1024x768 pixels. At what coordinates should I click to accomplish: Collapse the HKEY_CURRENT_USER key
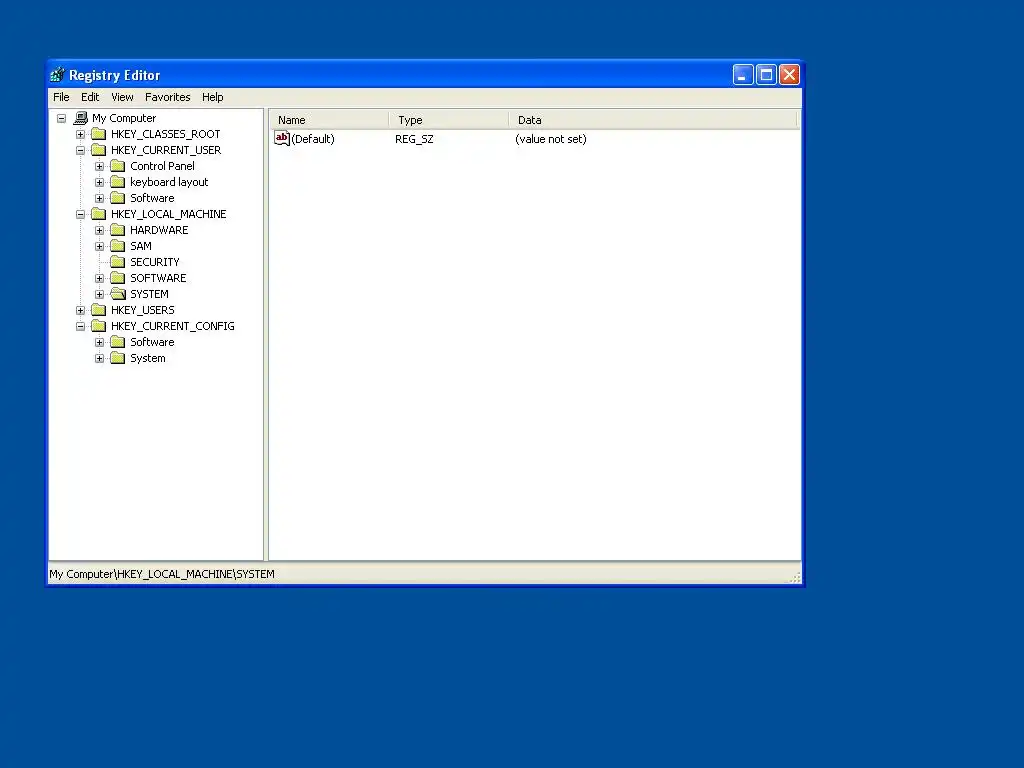(x=80, y=150)
